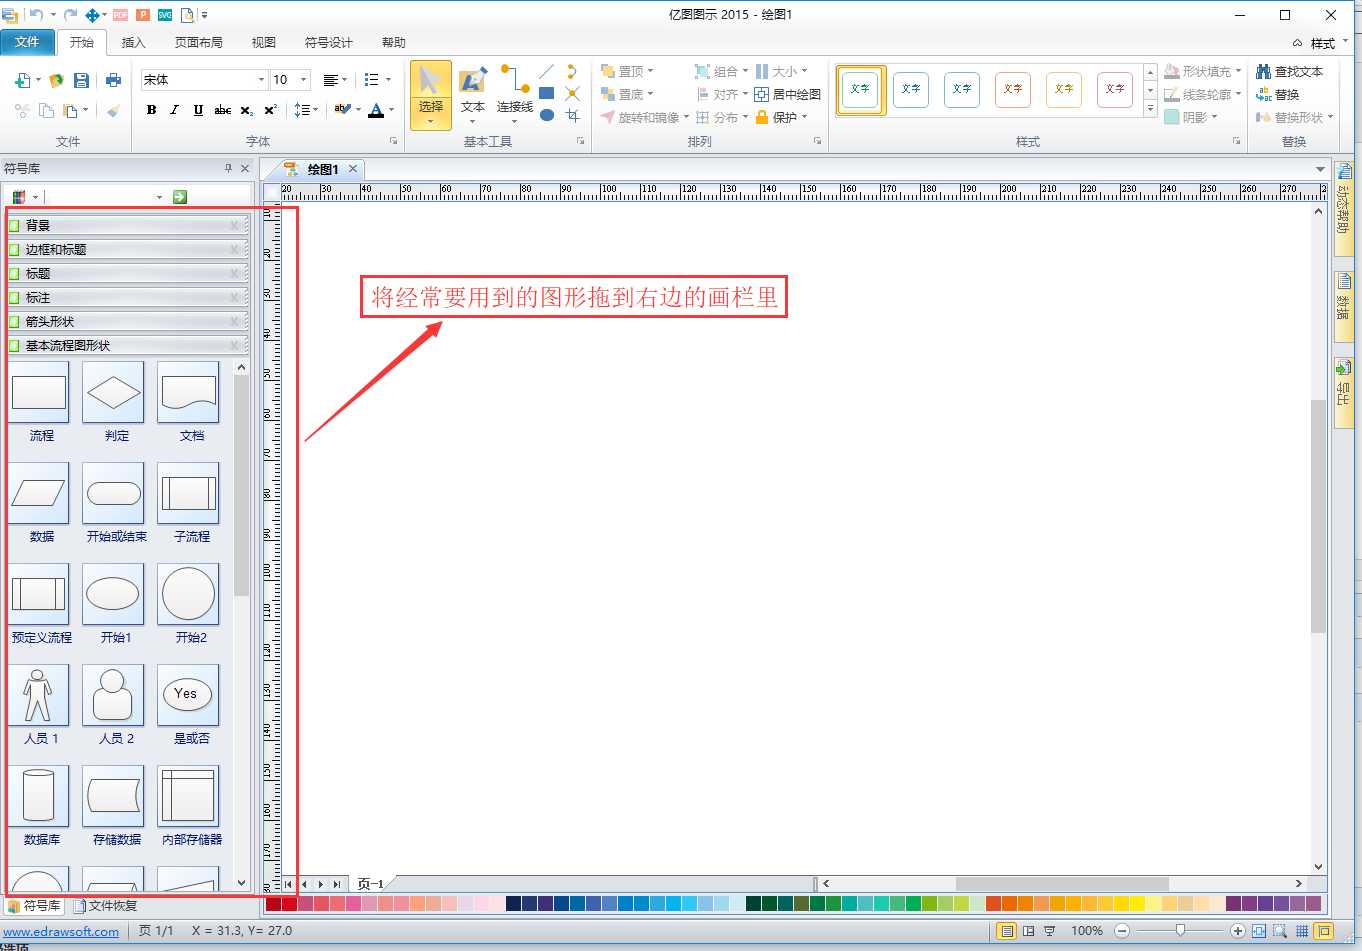
Task: Expand the Bring to Front (置顶) dropdown
Action: pyautogui.click(x=650, y=72)
